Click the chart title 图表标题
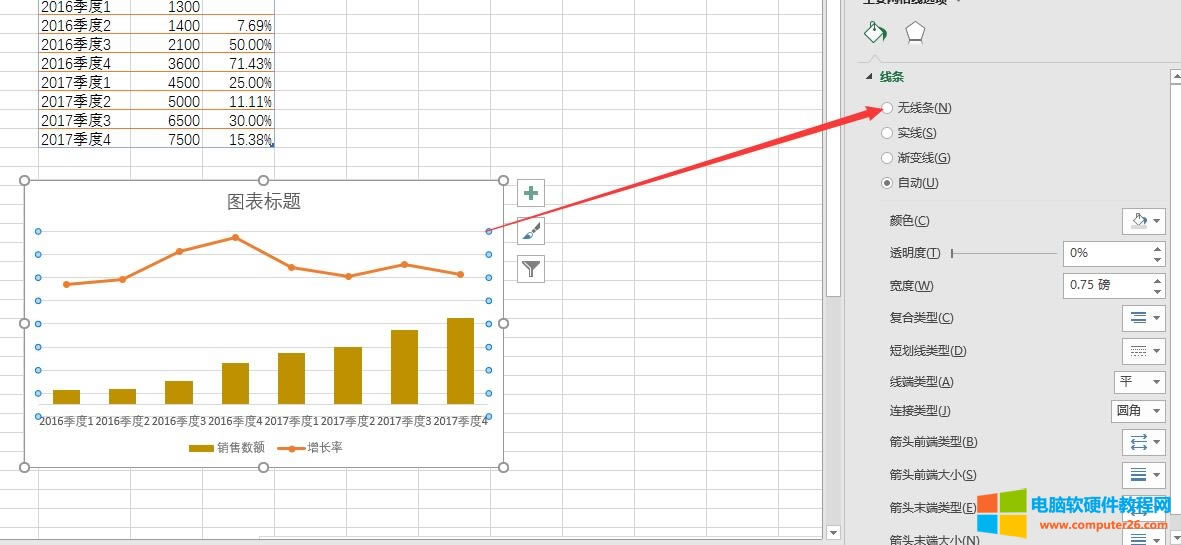Viewport: 1181px width, 545px height. pos(264,201)
